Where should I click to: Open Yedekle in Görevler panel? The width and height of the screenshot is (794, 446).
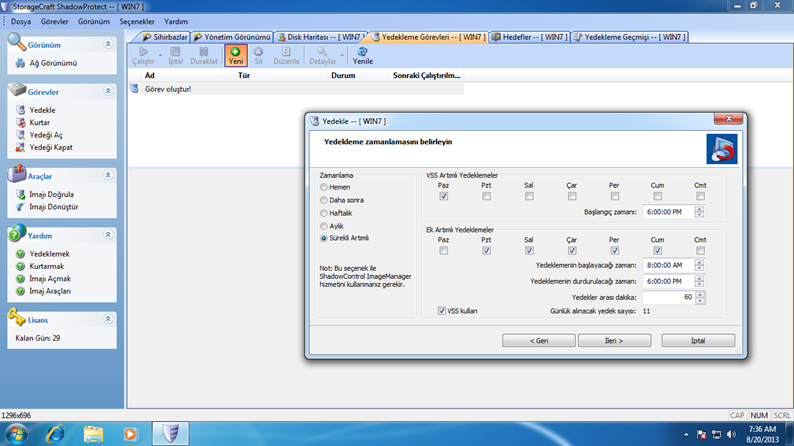click(43, 110)
